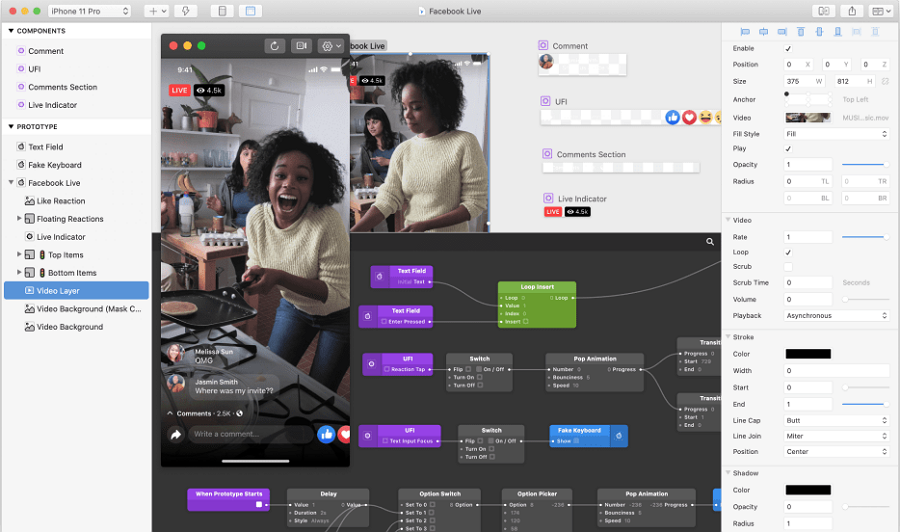Toggle Insert checkbox on Loop Insert patch
This screenshot has width=900, height=532.
coord(526,321)
